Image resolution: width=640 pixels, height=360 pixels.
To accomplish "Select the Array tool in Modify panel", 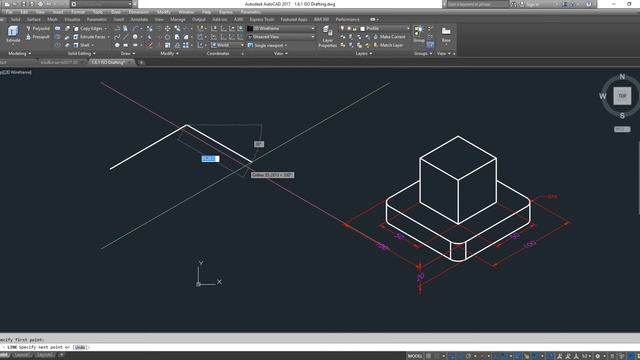I will pos(186,45).
